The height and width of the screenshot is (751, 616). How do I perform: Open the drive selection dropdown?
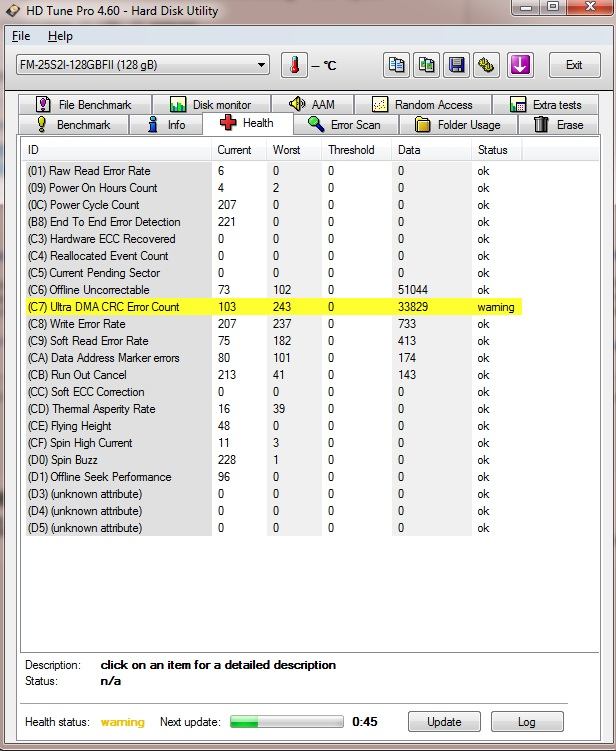pyautogui.click(x=143, y=65)
